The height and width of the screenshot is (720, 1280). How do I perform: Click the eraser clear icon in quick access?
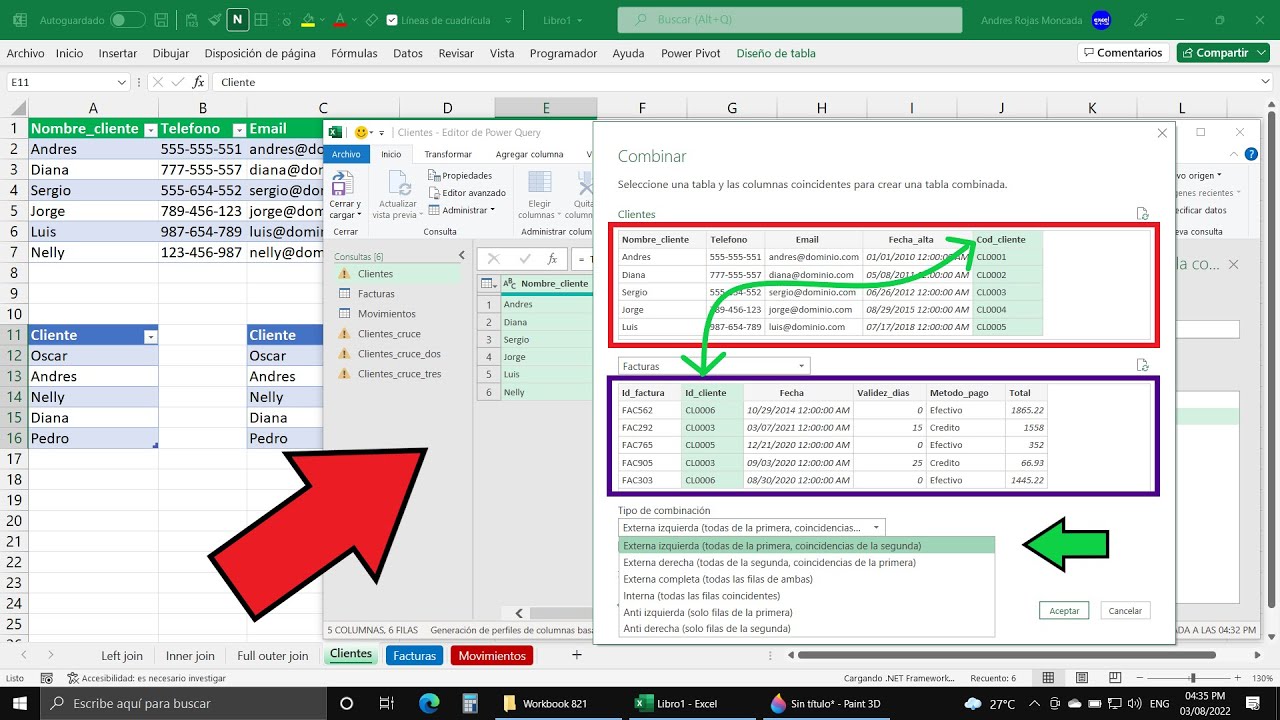click(371, 20)
